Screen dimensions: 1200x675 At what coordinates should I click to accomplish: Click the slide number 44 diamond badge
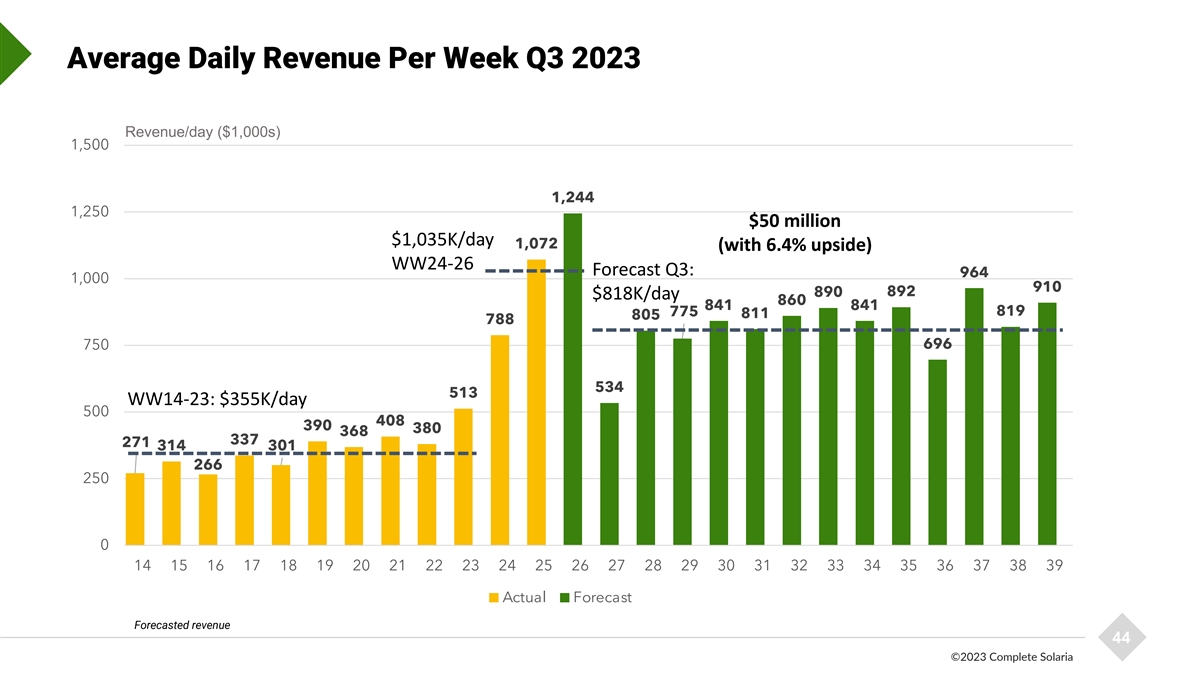(x=1120, y=637)
